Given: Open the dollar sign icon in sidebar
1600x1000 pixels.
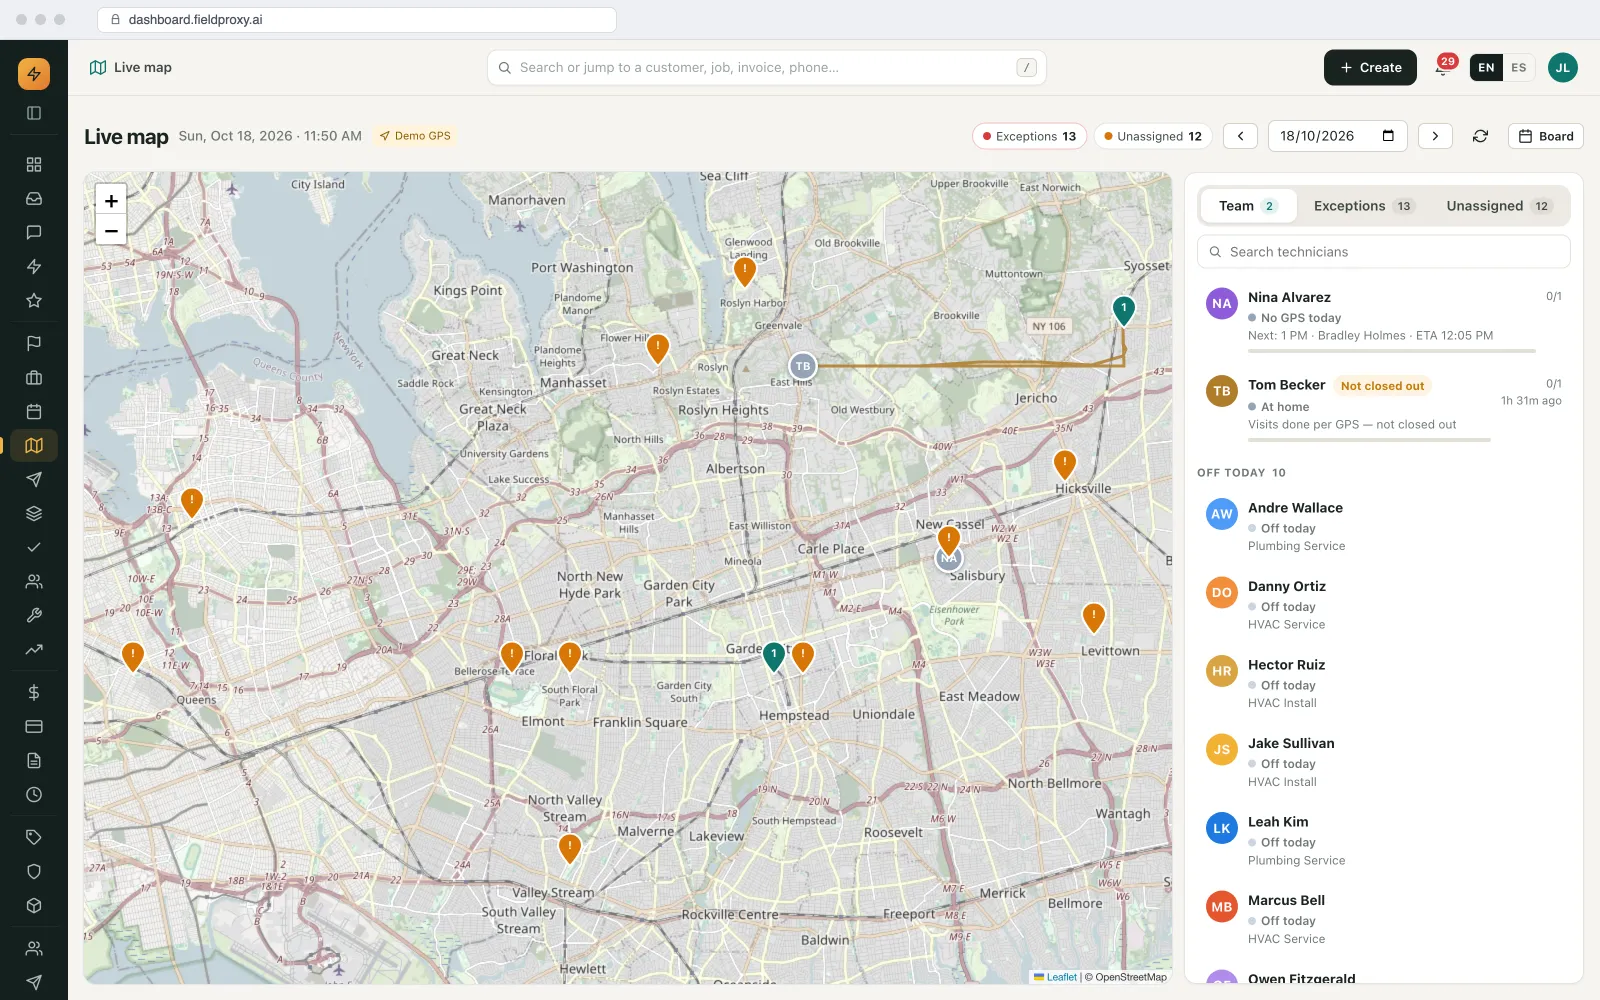Looking at the screenshot, I should tap(34, 692).
